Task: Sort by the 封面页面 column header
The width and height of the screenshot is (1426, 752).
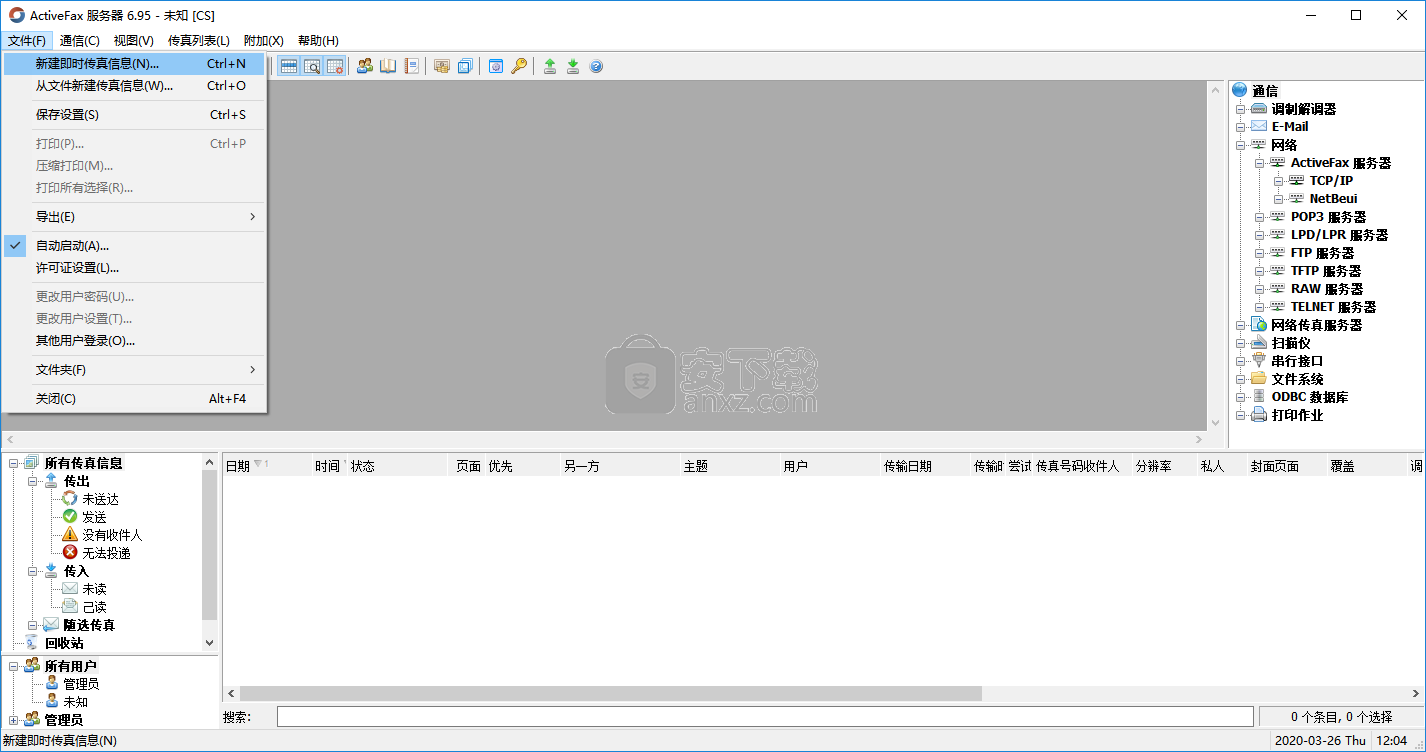Action: point(1287,466)
